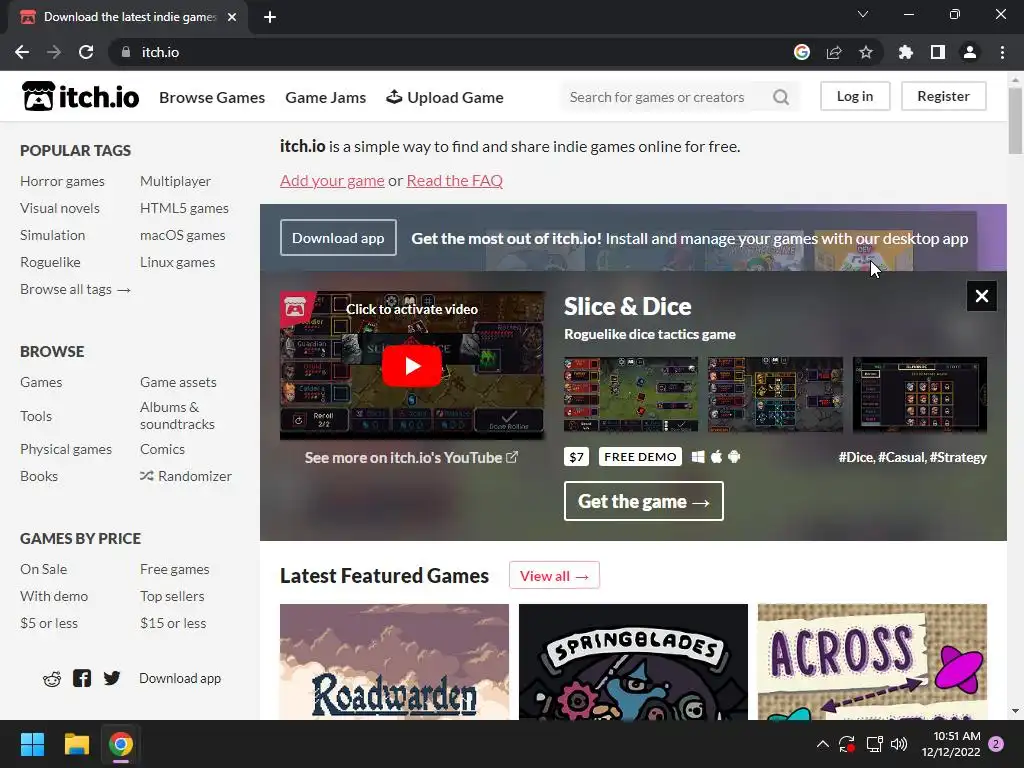Open the Free games link

coord(174,569)
